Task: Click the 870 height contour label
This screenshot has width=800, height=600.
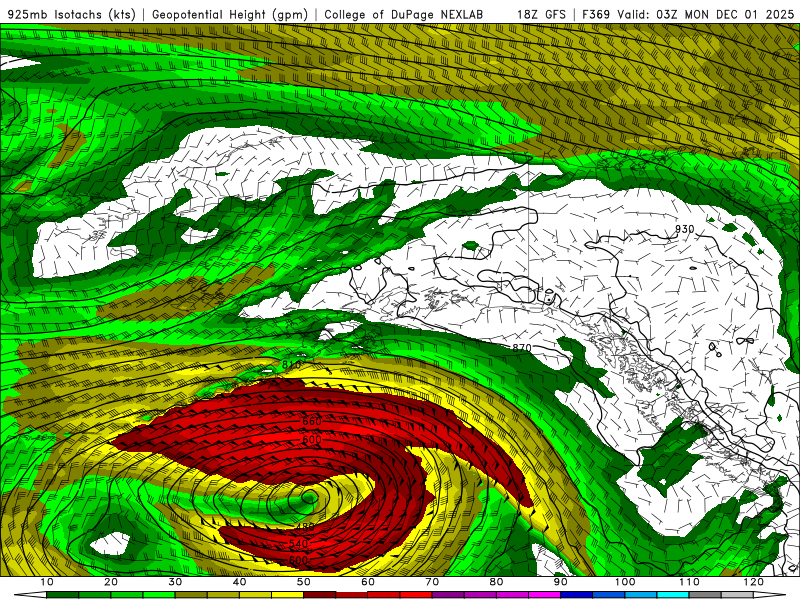Action: coord(521,348)
